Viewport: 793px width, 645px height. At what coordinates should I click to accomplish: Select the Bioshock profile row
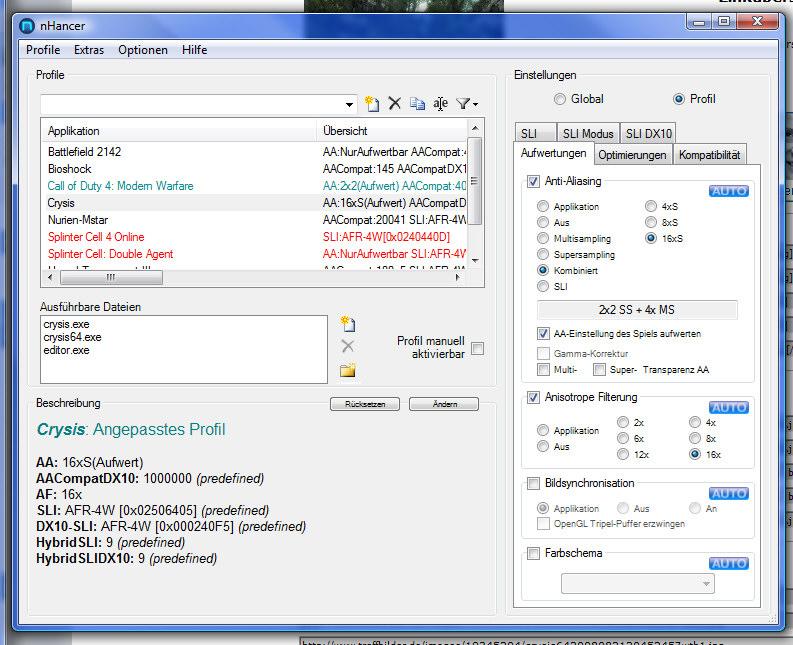[255, 169]
